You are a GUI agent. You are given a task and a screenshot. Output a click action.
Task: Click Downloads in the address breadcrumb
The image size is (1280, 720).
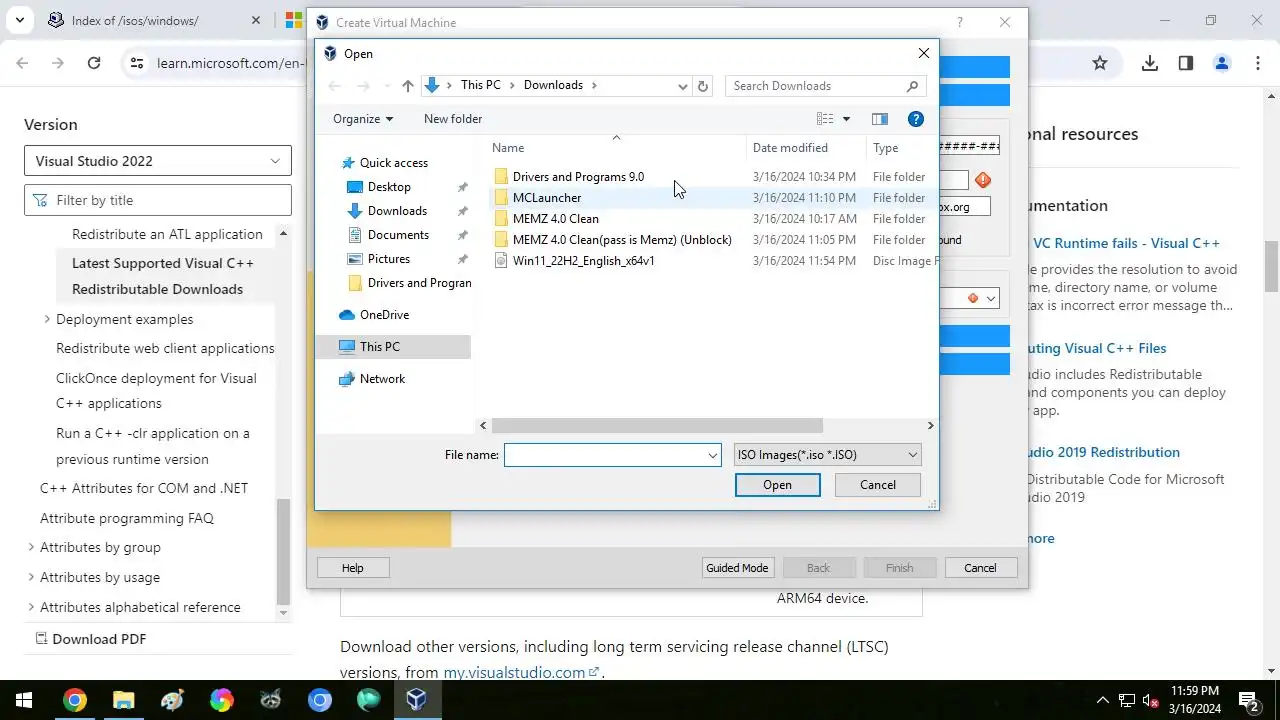click(553, 86)
